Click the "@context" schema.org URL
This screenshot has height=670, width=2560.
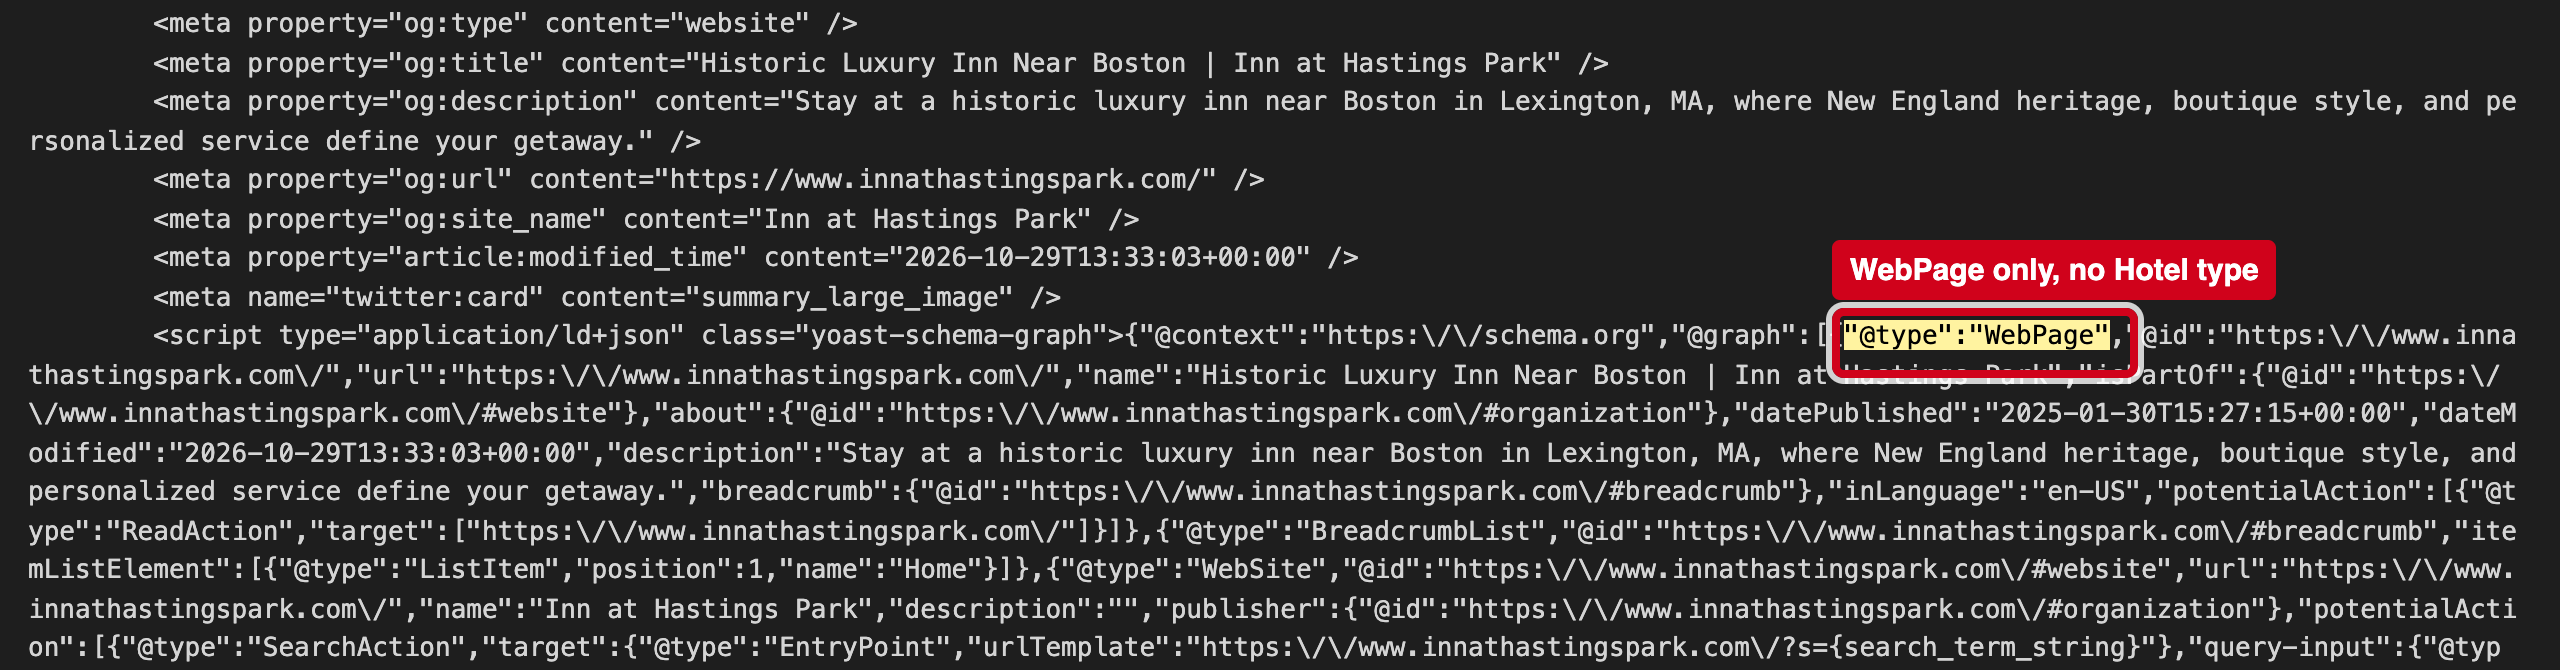(x=1483, y=335)
